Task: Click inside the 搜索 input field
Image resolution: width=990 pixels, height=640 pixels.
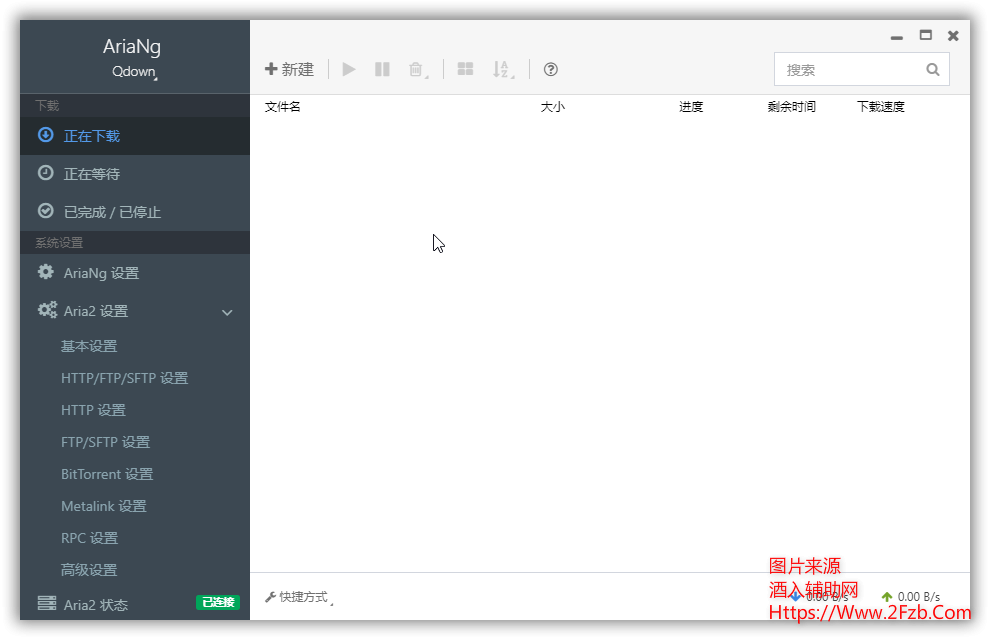Action: (x=850, y=69)
